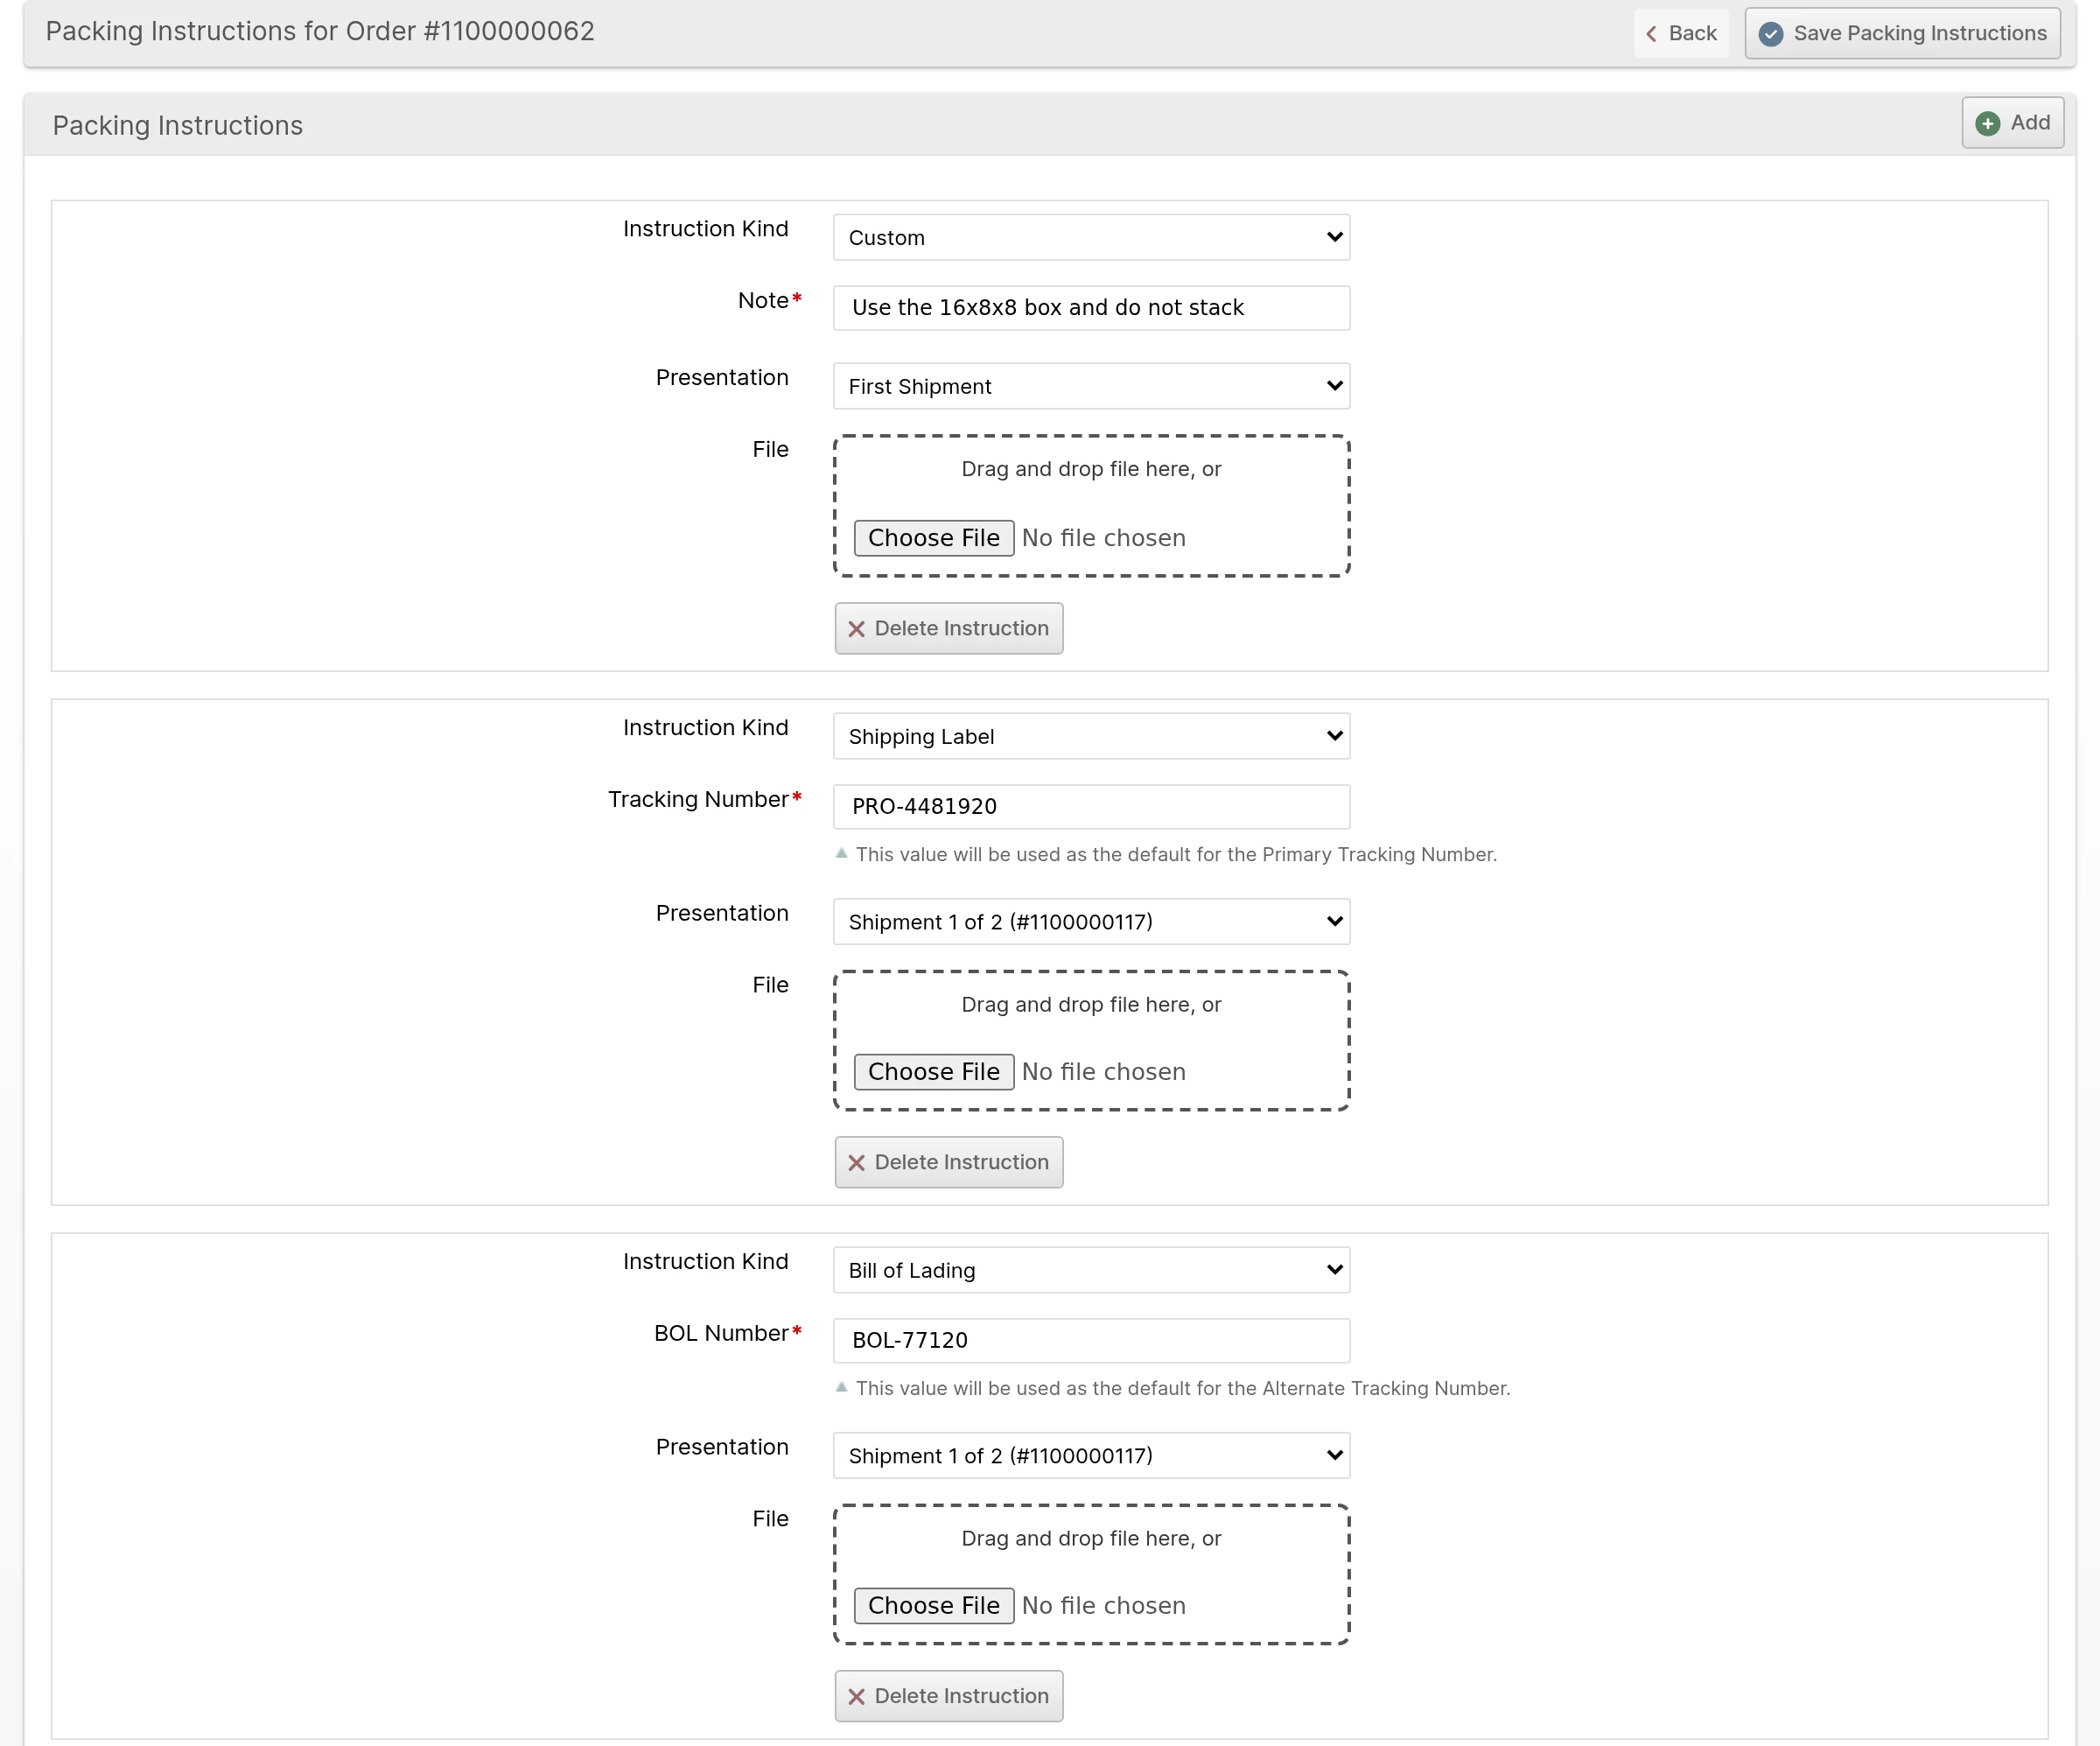The image size is (2100, 1746).
Task: Click the BOL Number label
Action: [721, 1333]
